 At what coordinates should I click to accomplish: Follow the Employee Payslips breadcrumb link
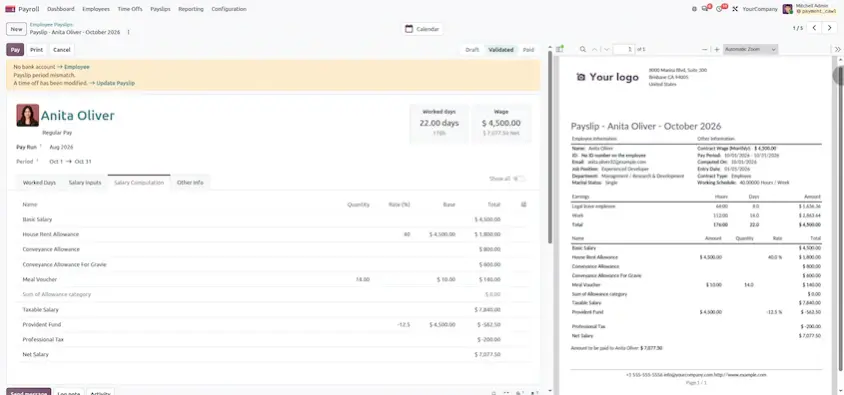click(51, 25)
